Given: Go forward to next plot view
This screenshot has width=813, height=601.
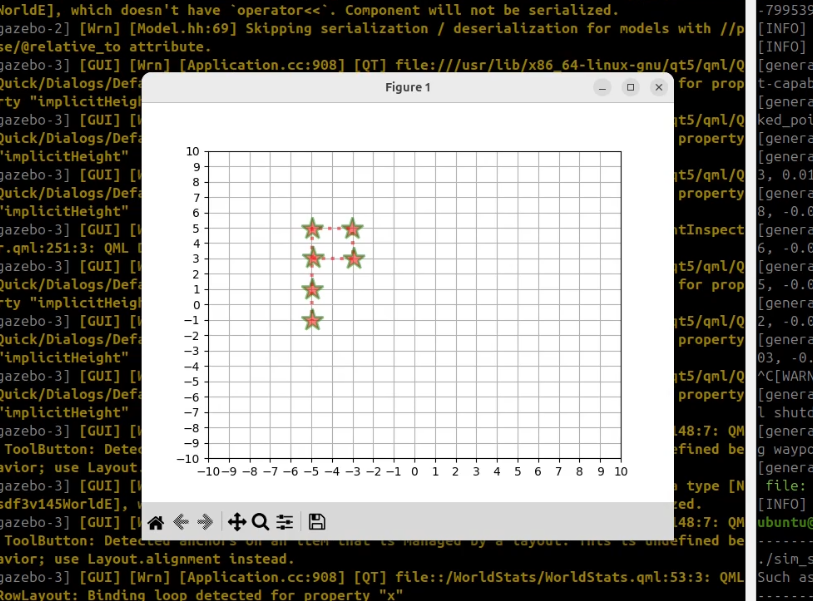Looking at the screenshot, I should tap(205, 522).
